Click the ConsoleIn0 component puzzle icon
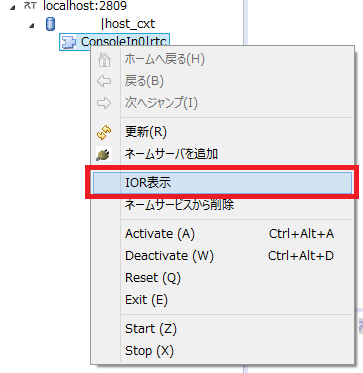 [69, 42]
